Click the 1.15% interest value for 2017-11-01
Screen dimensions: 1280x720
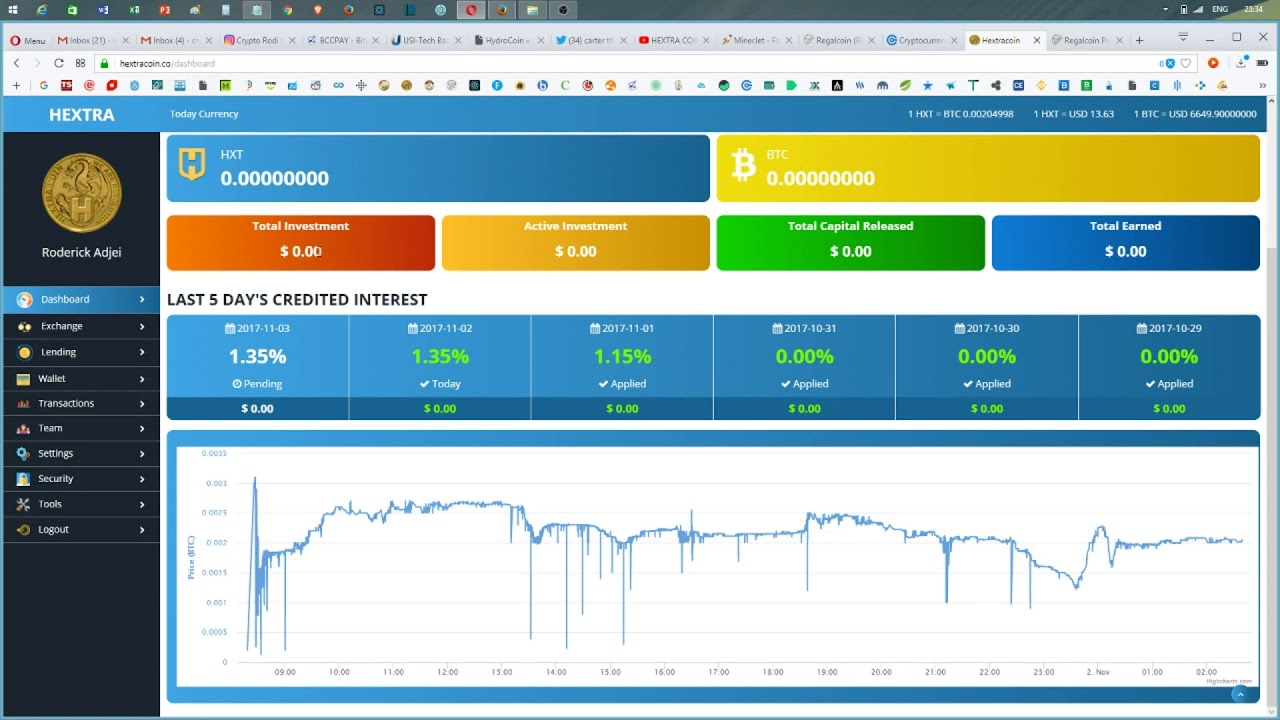(622, 356)
